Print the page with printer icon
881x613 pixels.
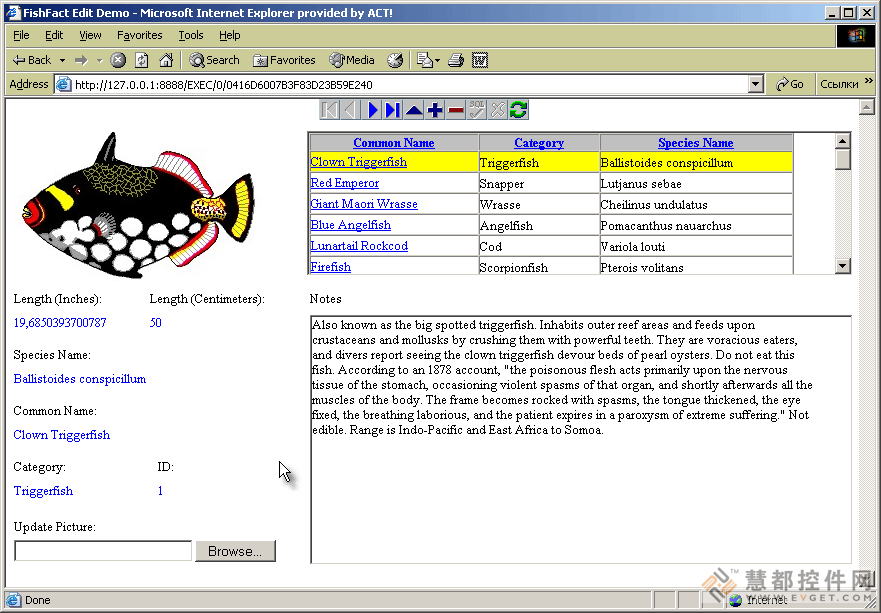pos(456,60)
